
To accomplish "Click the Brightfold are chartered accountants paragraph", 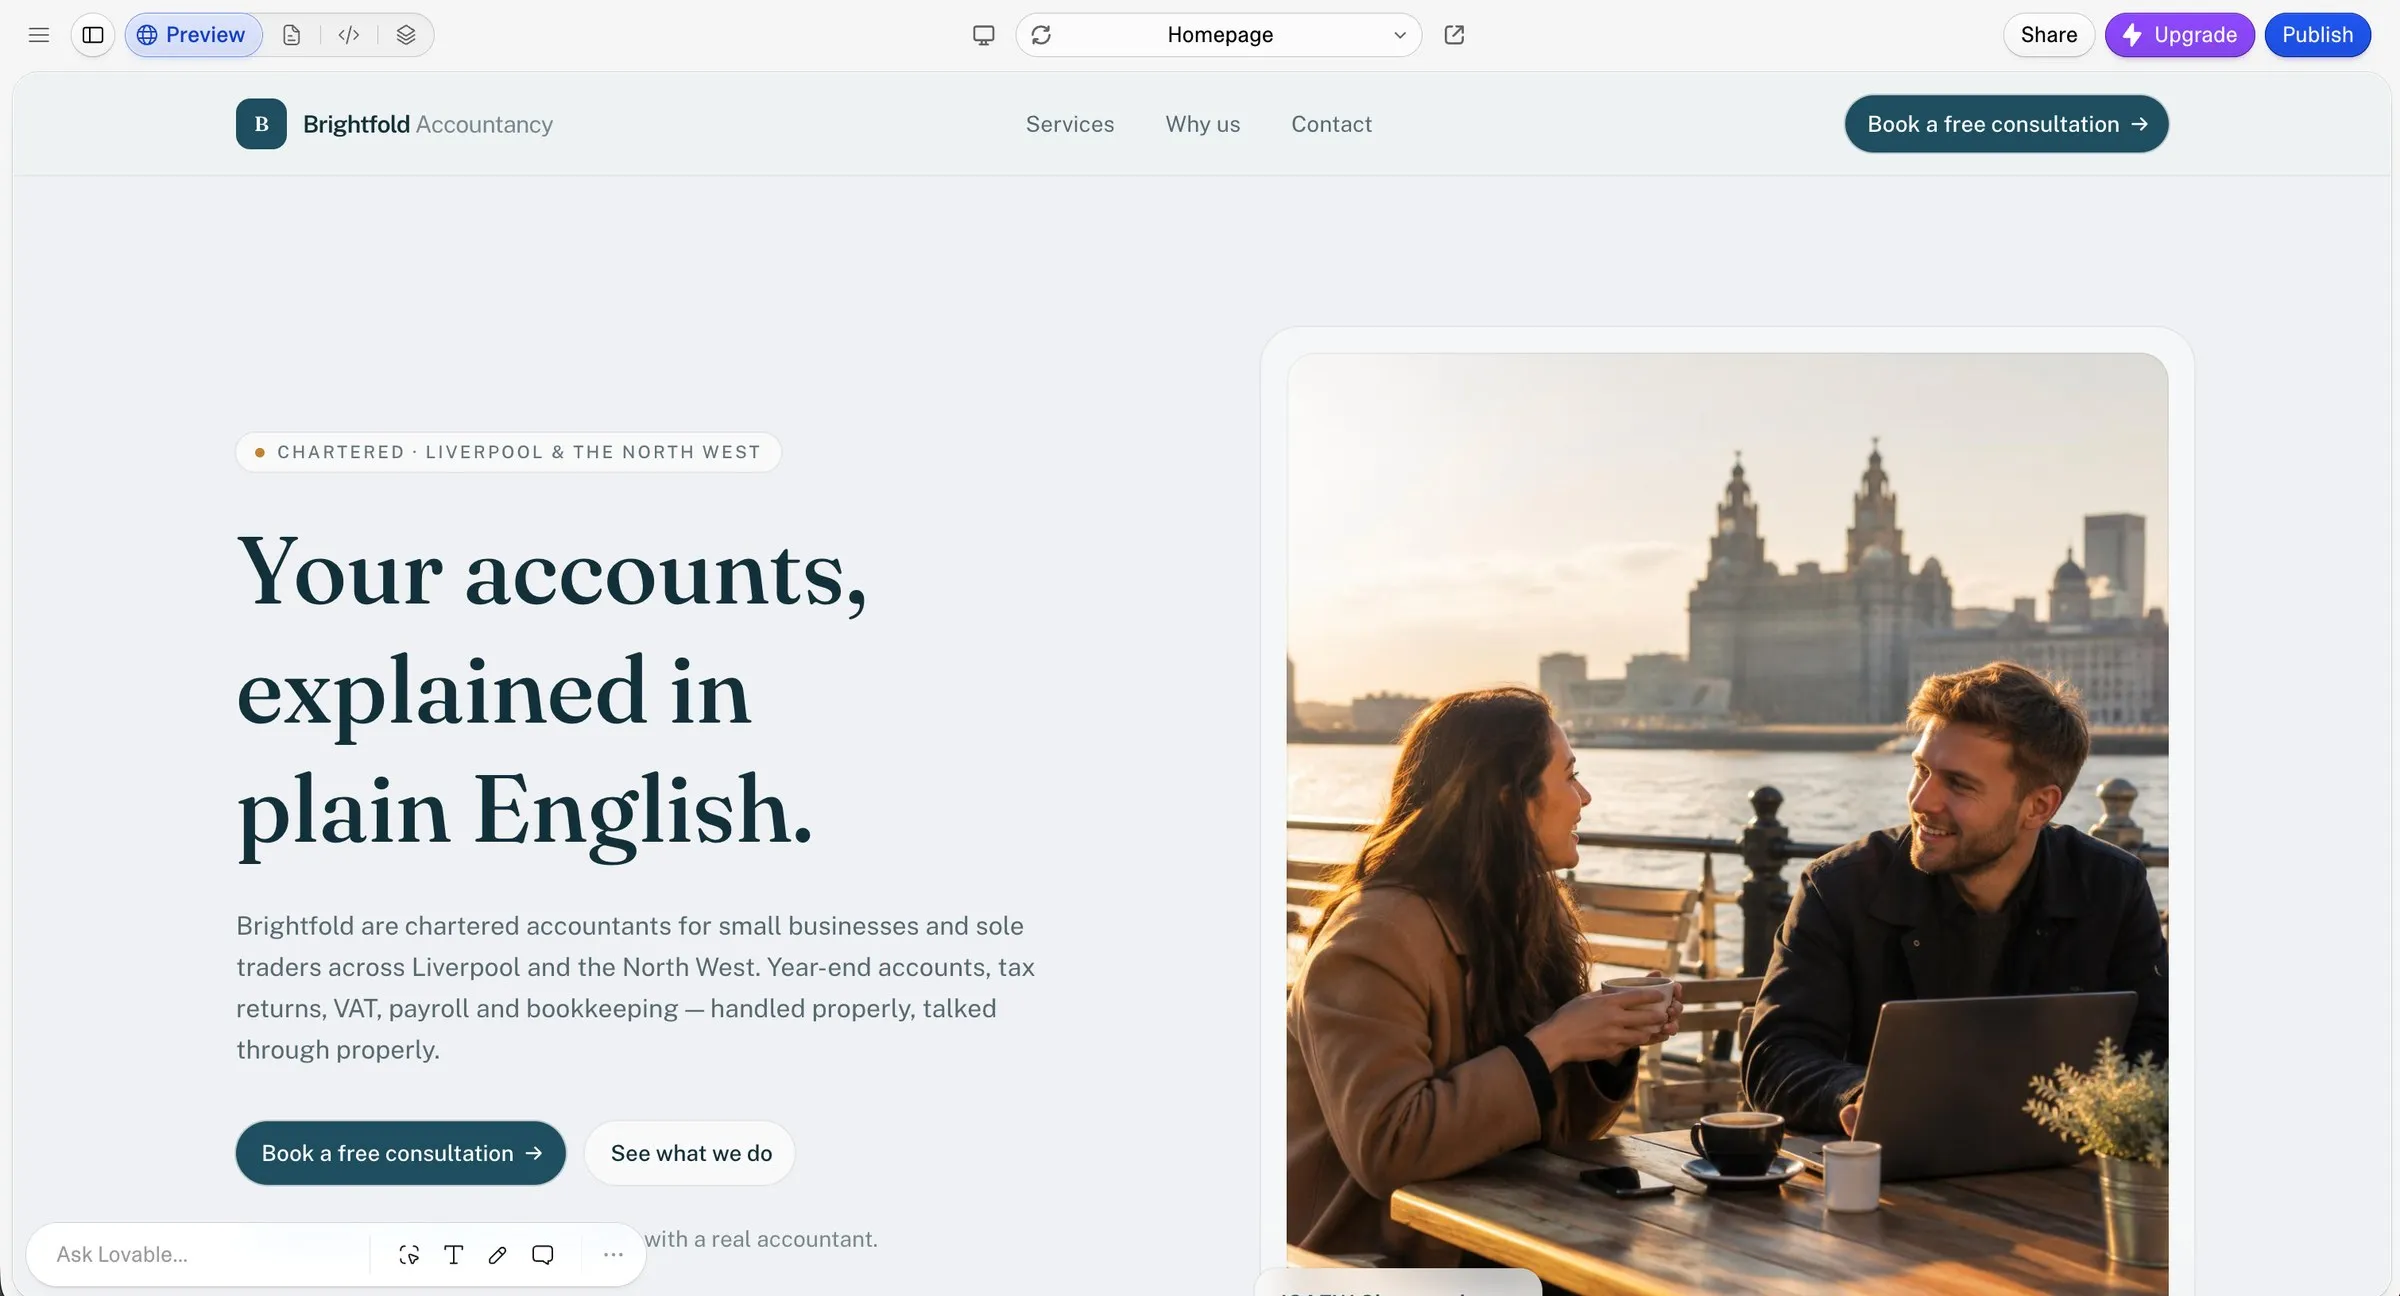I will click(636, 987).
